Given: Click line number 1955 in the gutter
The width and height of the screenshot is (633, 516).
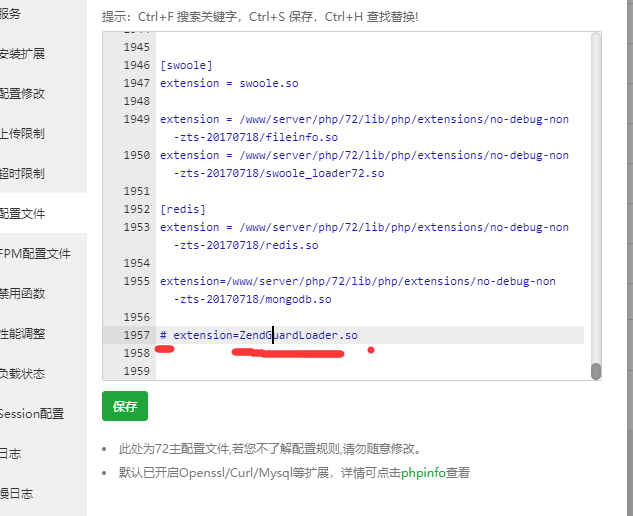Looking at the screenshot, I should pos(136,281).
